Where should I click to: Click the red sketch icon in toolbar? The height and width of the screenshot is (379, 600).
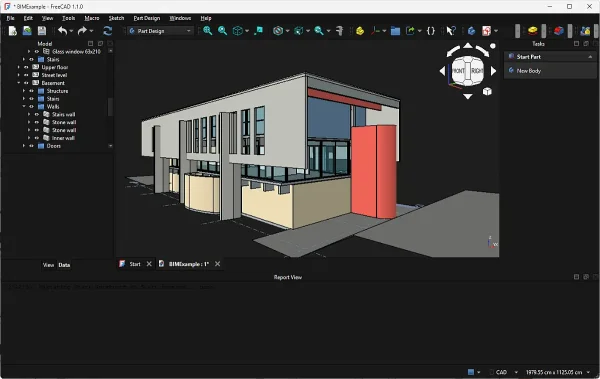(486, 31)
